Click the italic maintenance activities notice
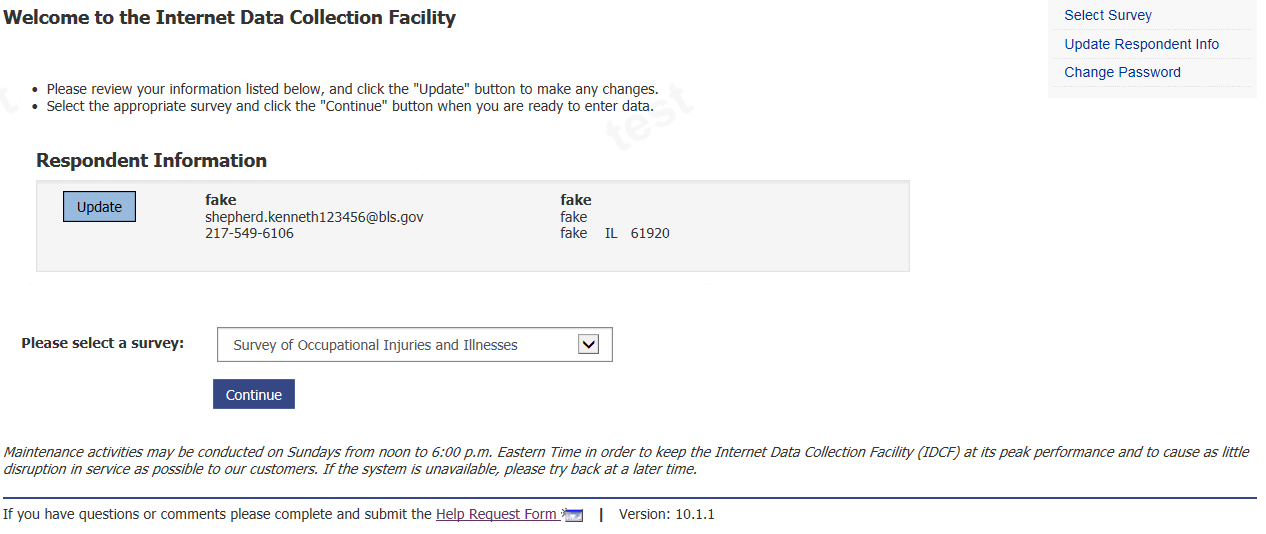The height and width of the screenshot is (534, 1266). (626, 460)
